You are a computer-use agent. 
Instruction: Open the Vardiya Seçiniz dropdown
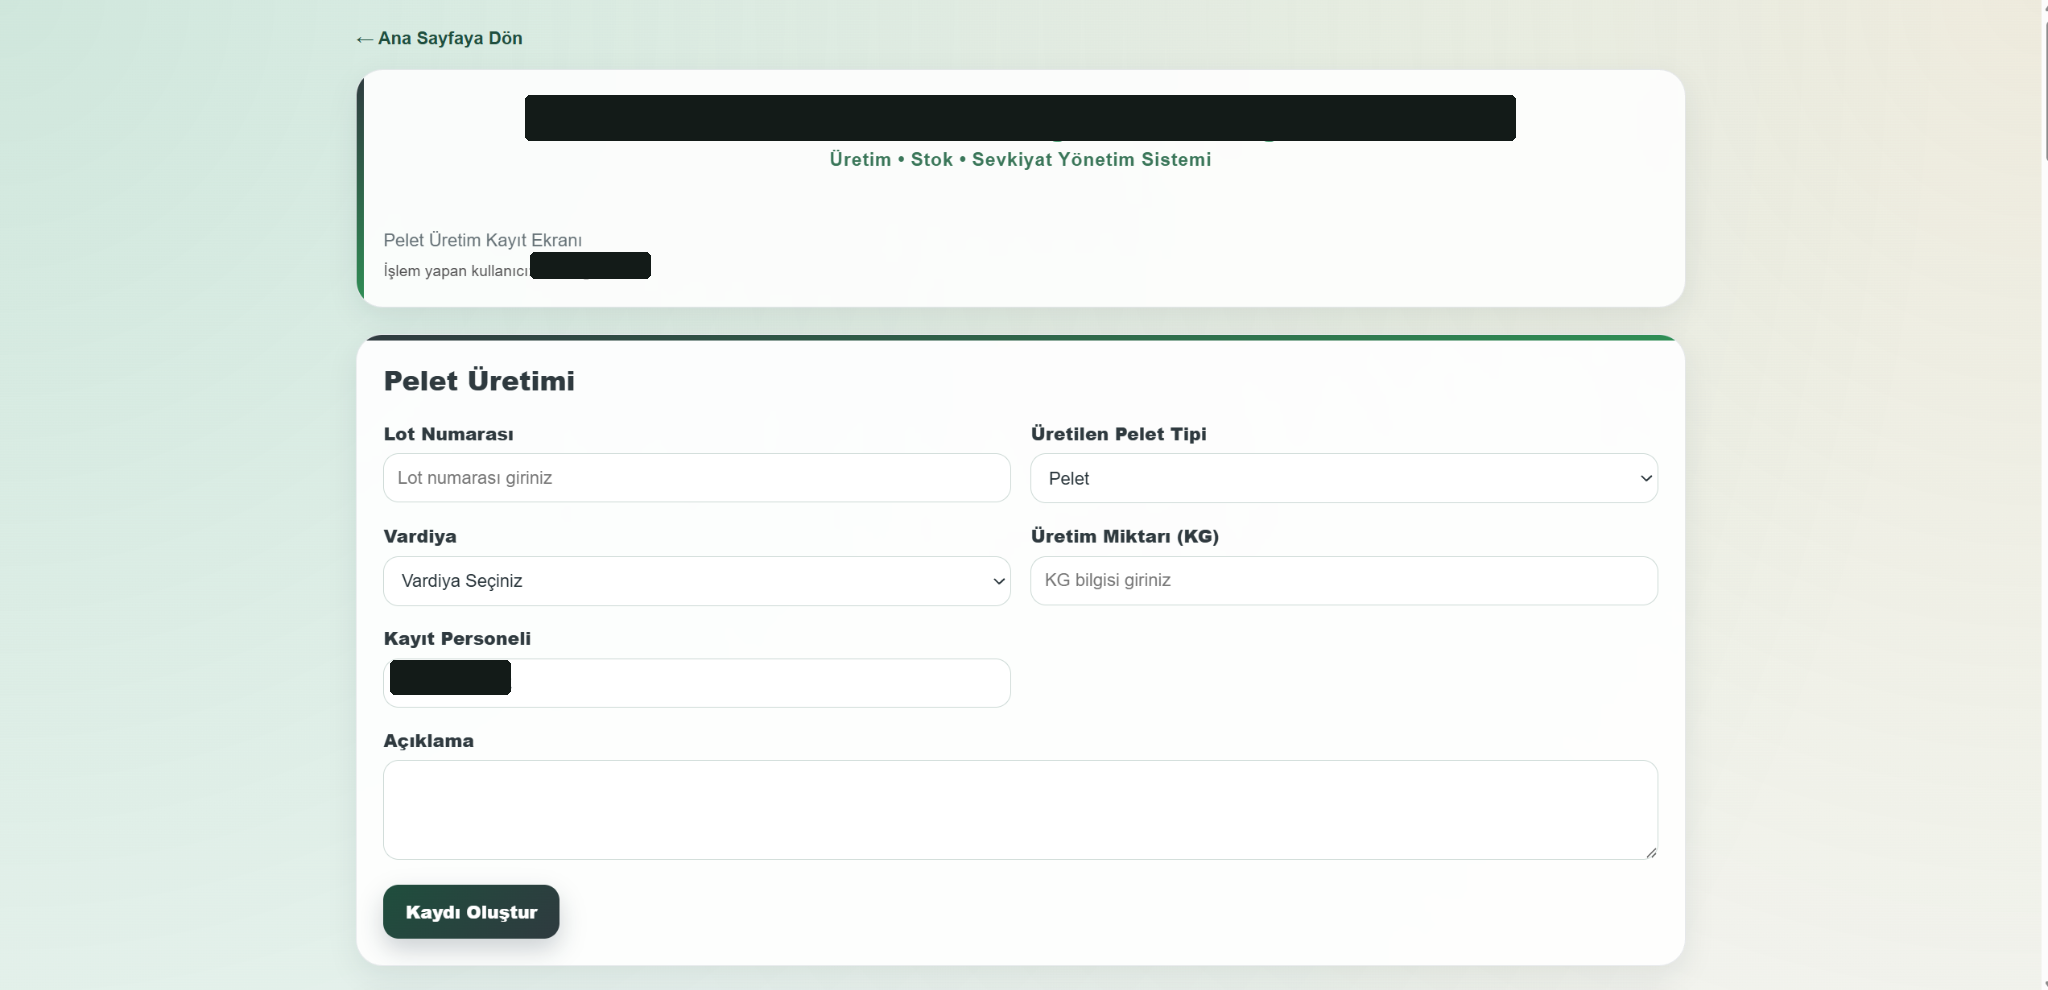(697, 581)
